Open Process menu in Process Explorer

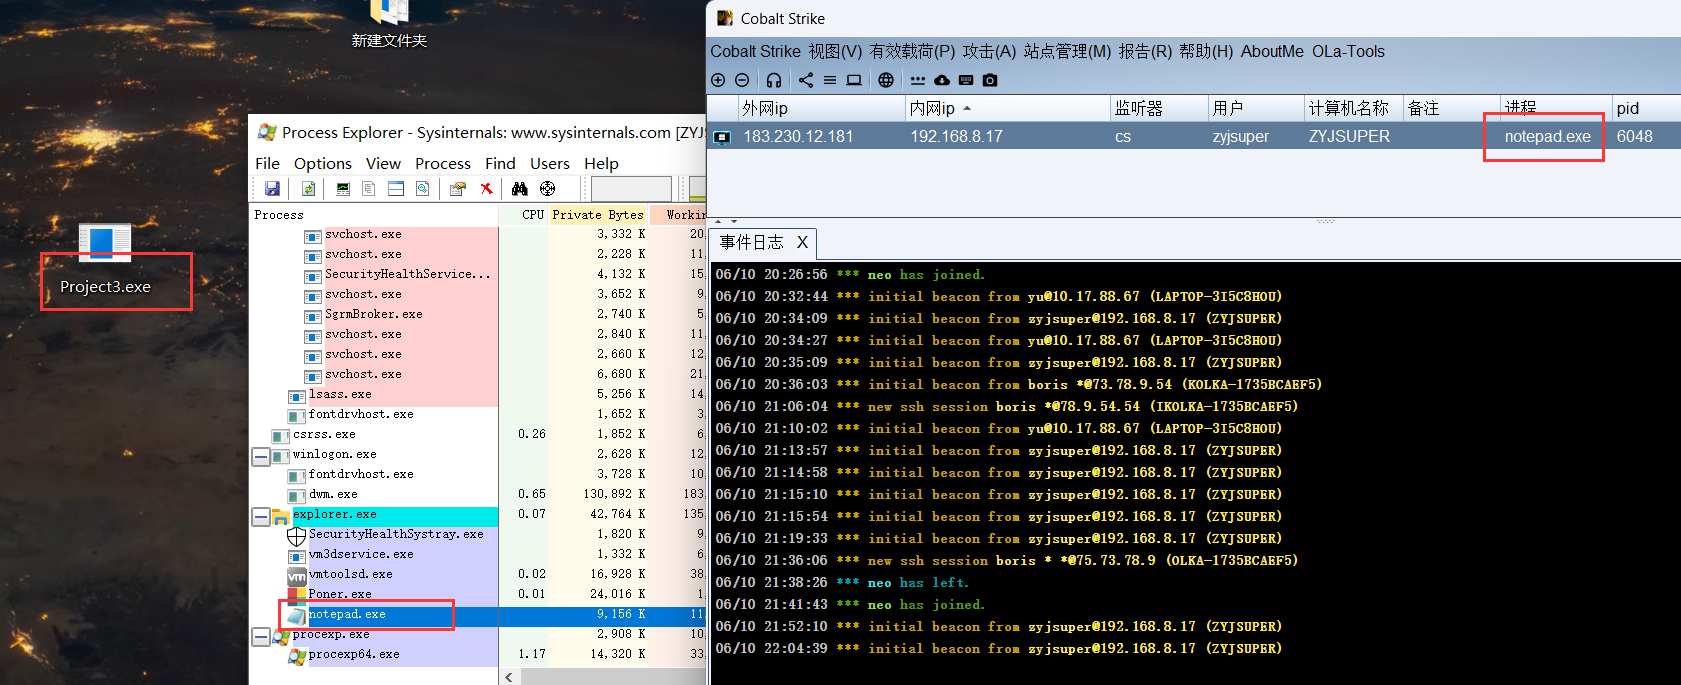tap(443, 163)
